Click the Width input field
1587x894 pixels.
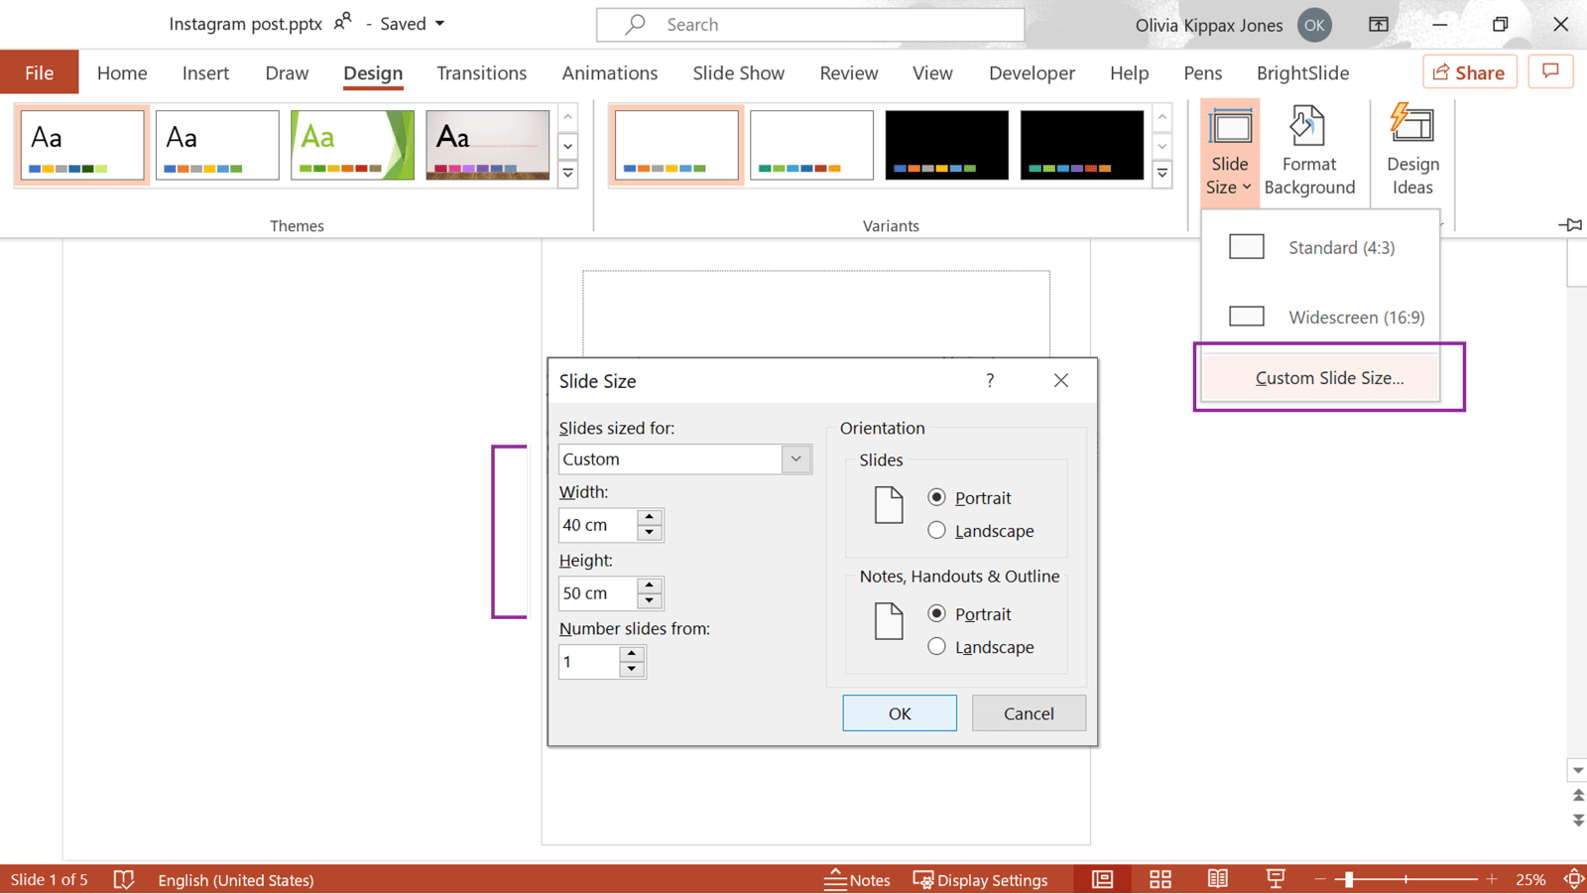[x=597, y=525]
